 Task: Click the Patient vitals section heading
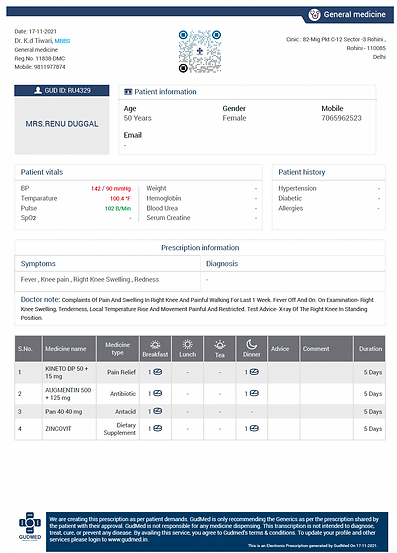pyautogui.click(x=42, y=172)
